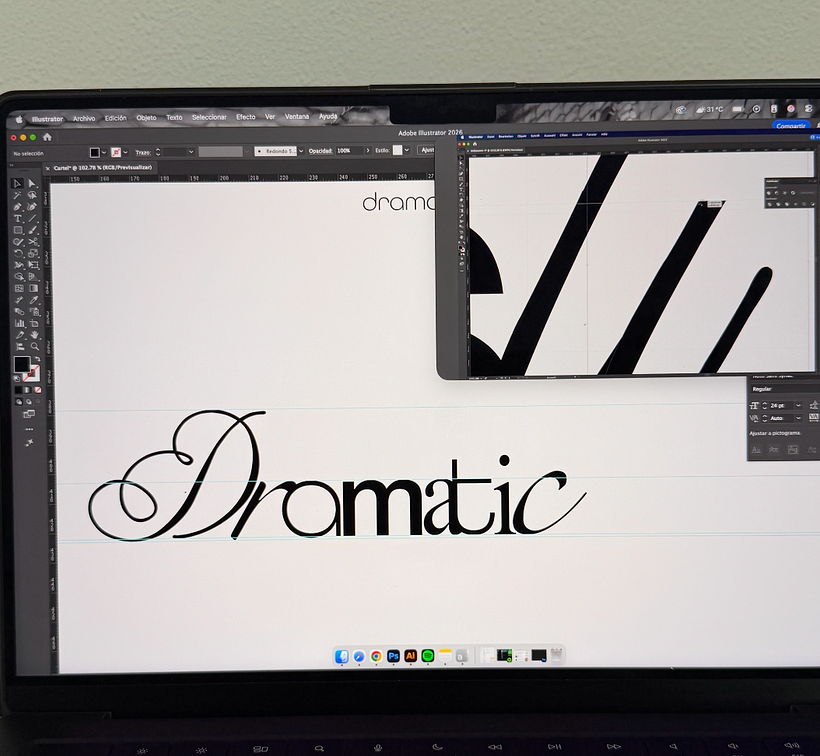Select the Curvature tool
Viewport: 820px width, 756px height.
[32, 207]
